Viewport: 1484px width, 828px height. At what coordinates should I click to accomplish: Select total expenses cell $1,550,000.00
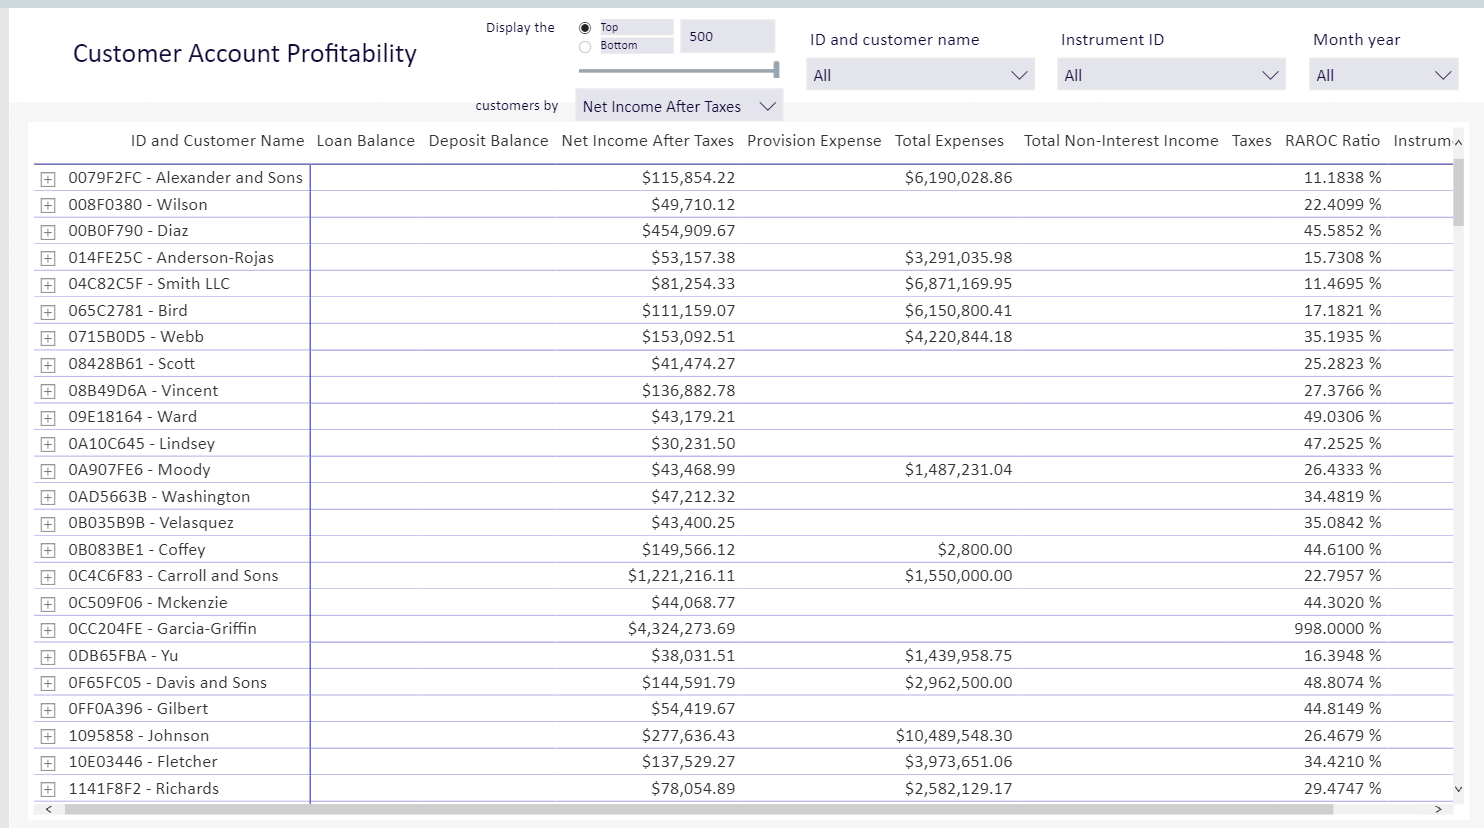[x=958, y=576]
